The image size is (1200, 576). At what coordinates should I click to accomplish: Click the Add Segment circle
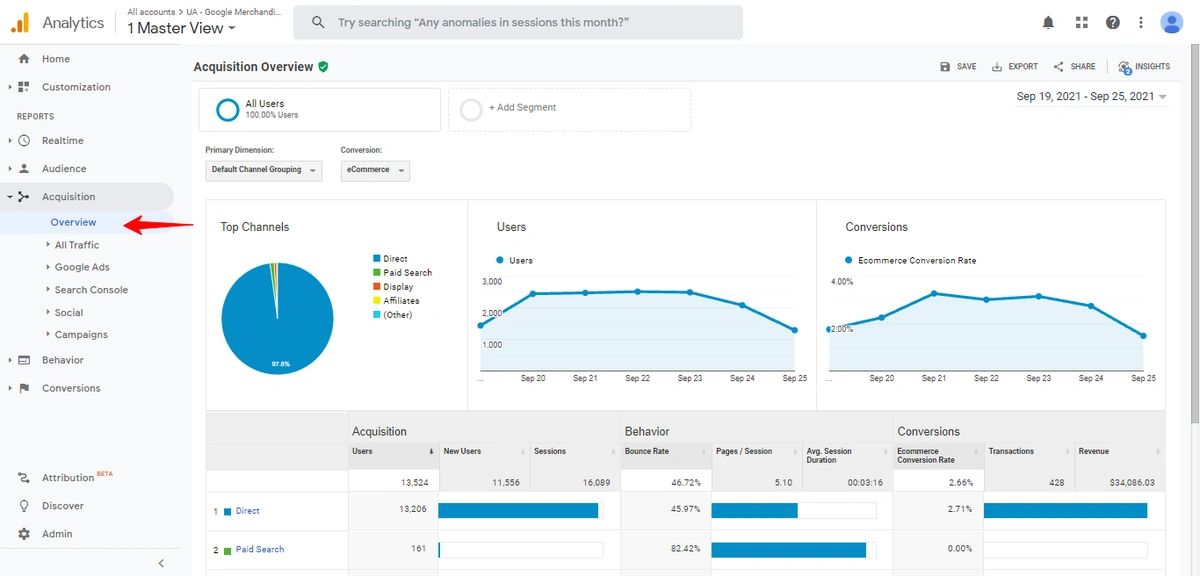pyautogui.click(x=470, y=110)
